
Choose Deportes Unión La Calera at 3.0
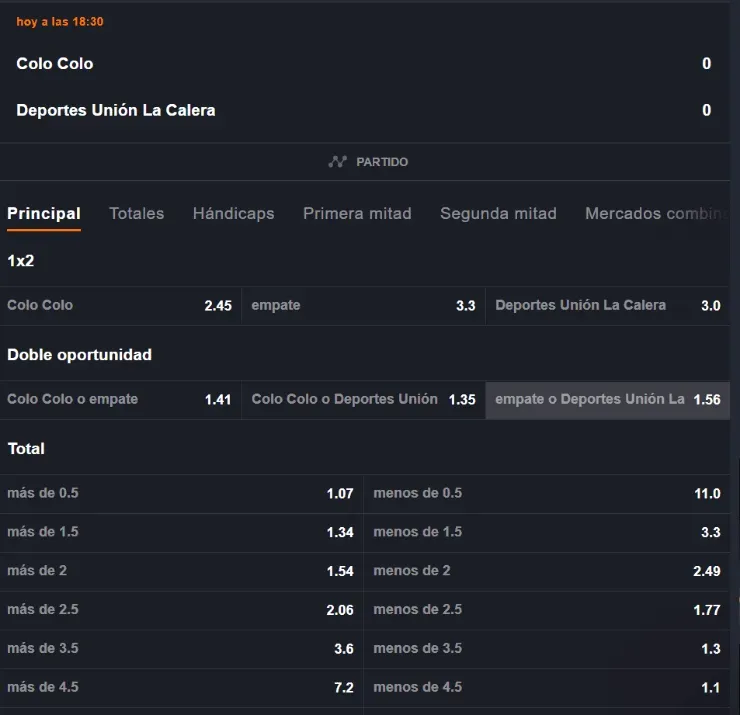(608, 305)
